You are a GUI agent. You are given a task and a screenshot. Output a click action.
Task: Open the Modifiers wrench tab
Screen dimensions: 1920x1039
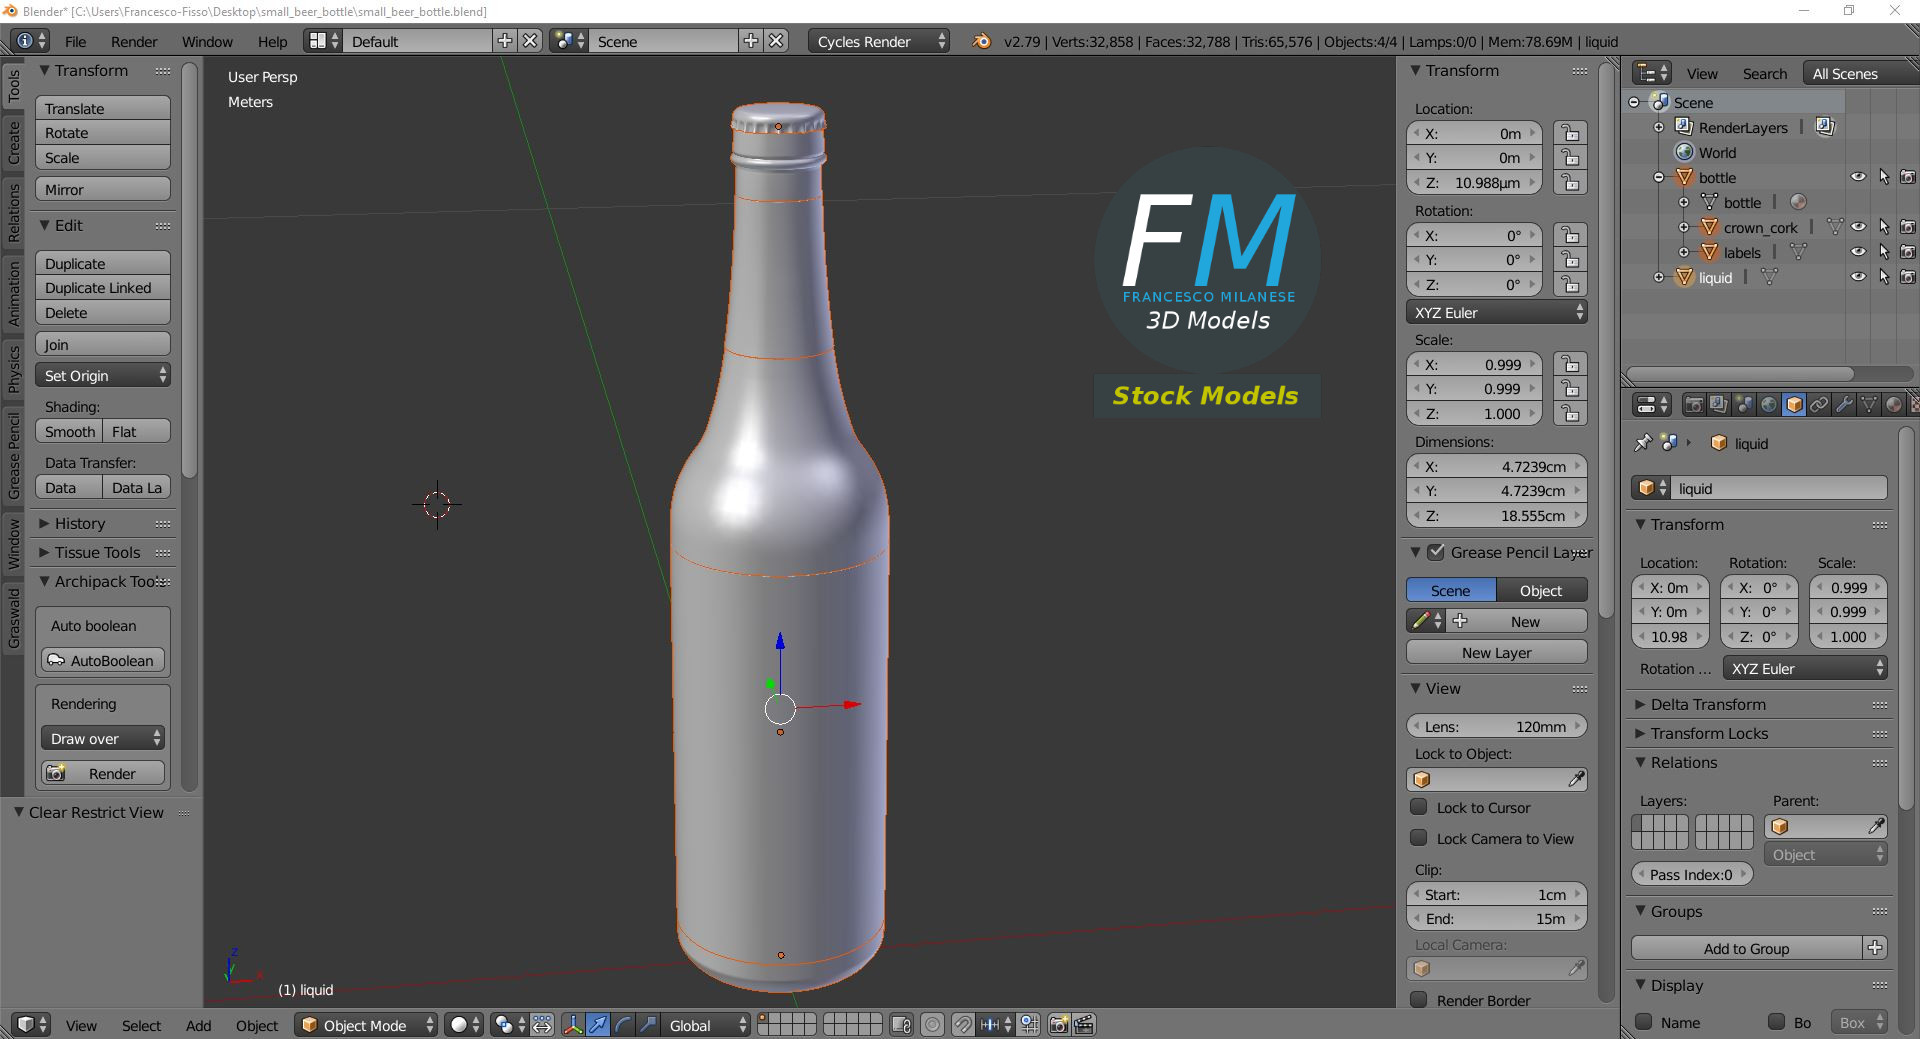(1844, 405)
